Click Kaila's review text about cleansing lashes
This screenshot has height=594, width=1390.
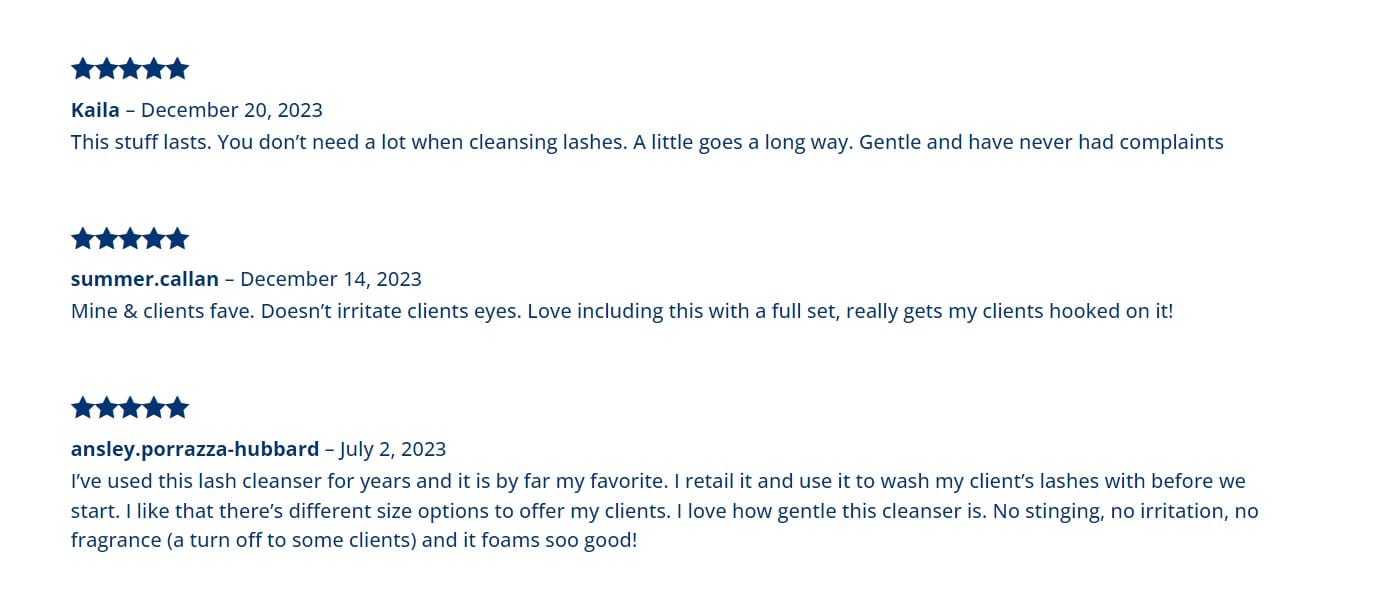tap(646, 142)
